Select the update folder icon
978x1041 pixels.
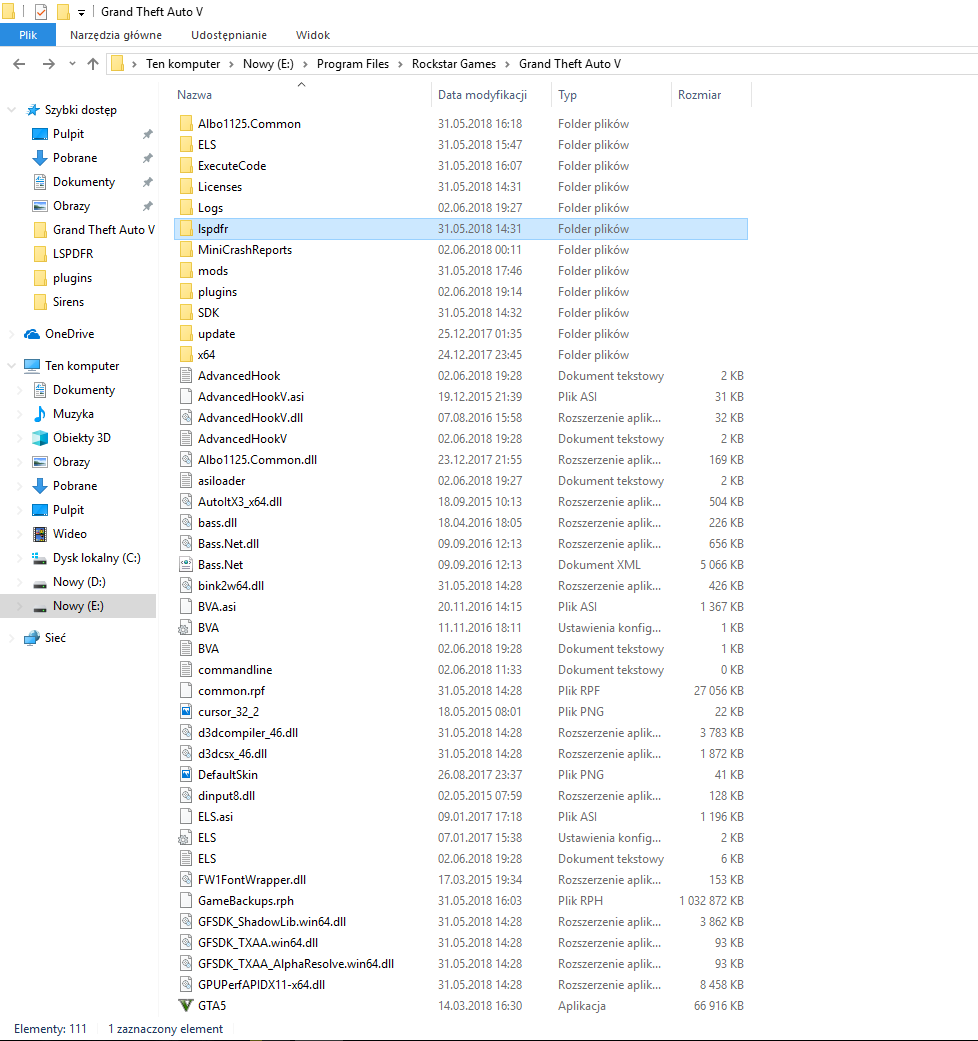187,333
